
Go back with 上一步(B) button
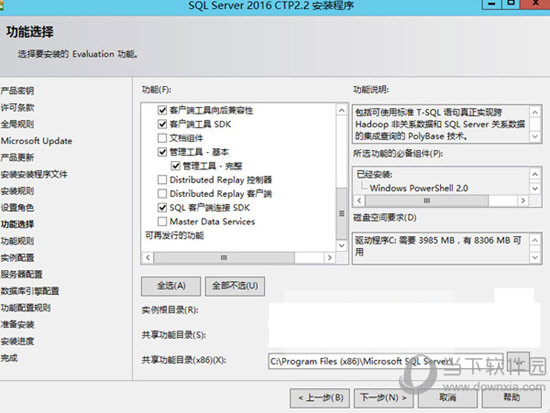(320, 398)
